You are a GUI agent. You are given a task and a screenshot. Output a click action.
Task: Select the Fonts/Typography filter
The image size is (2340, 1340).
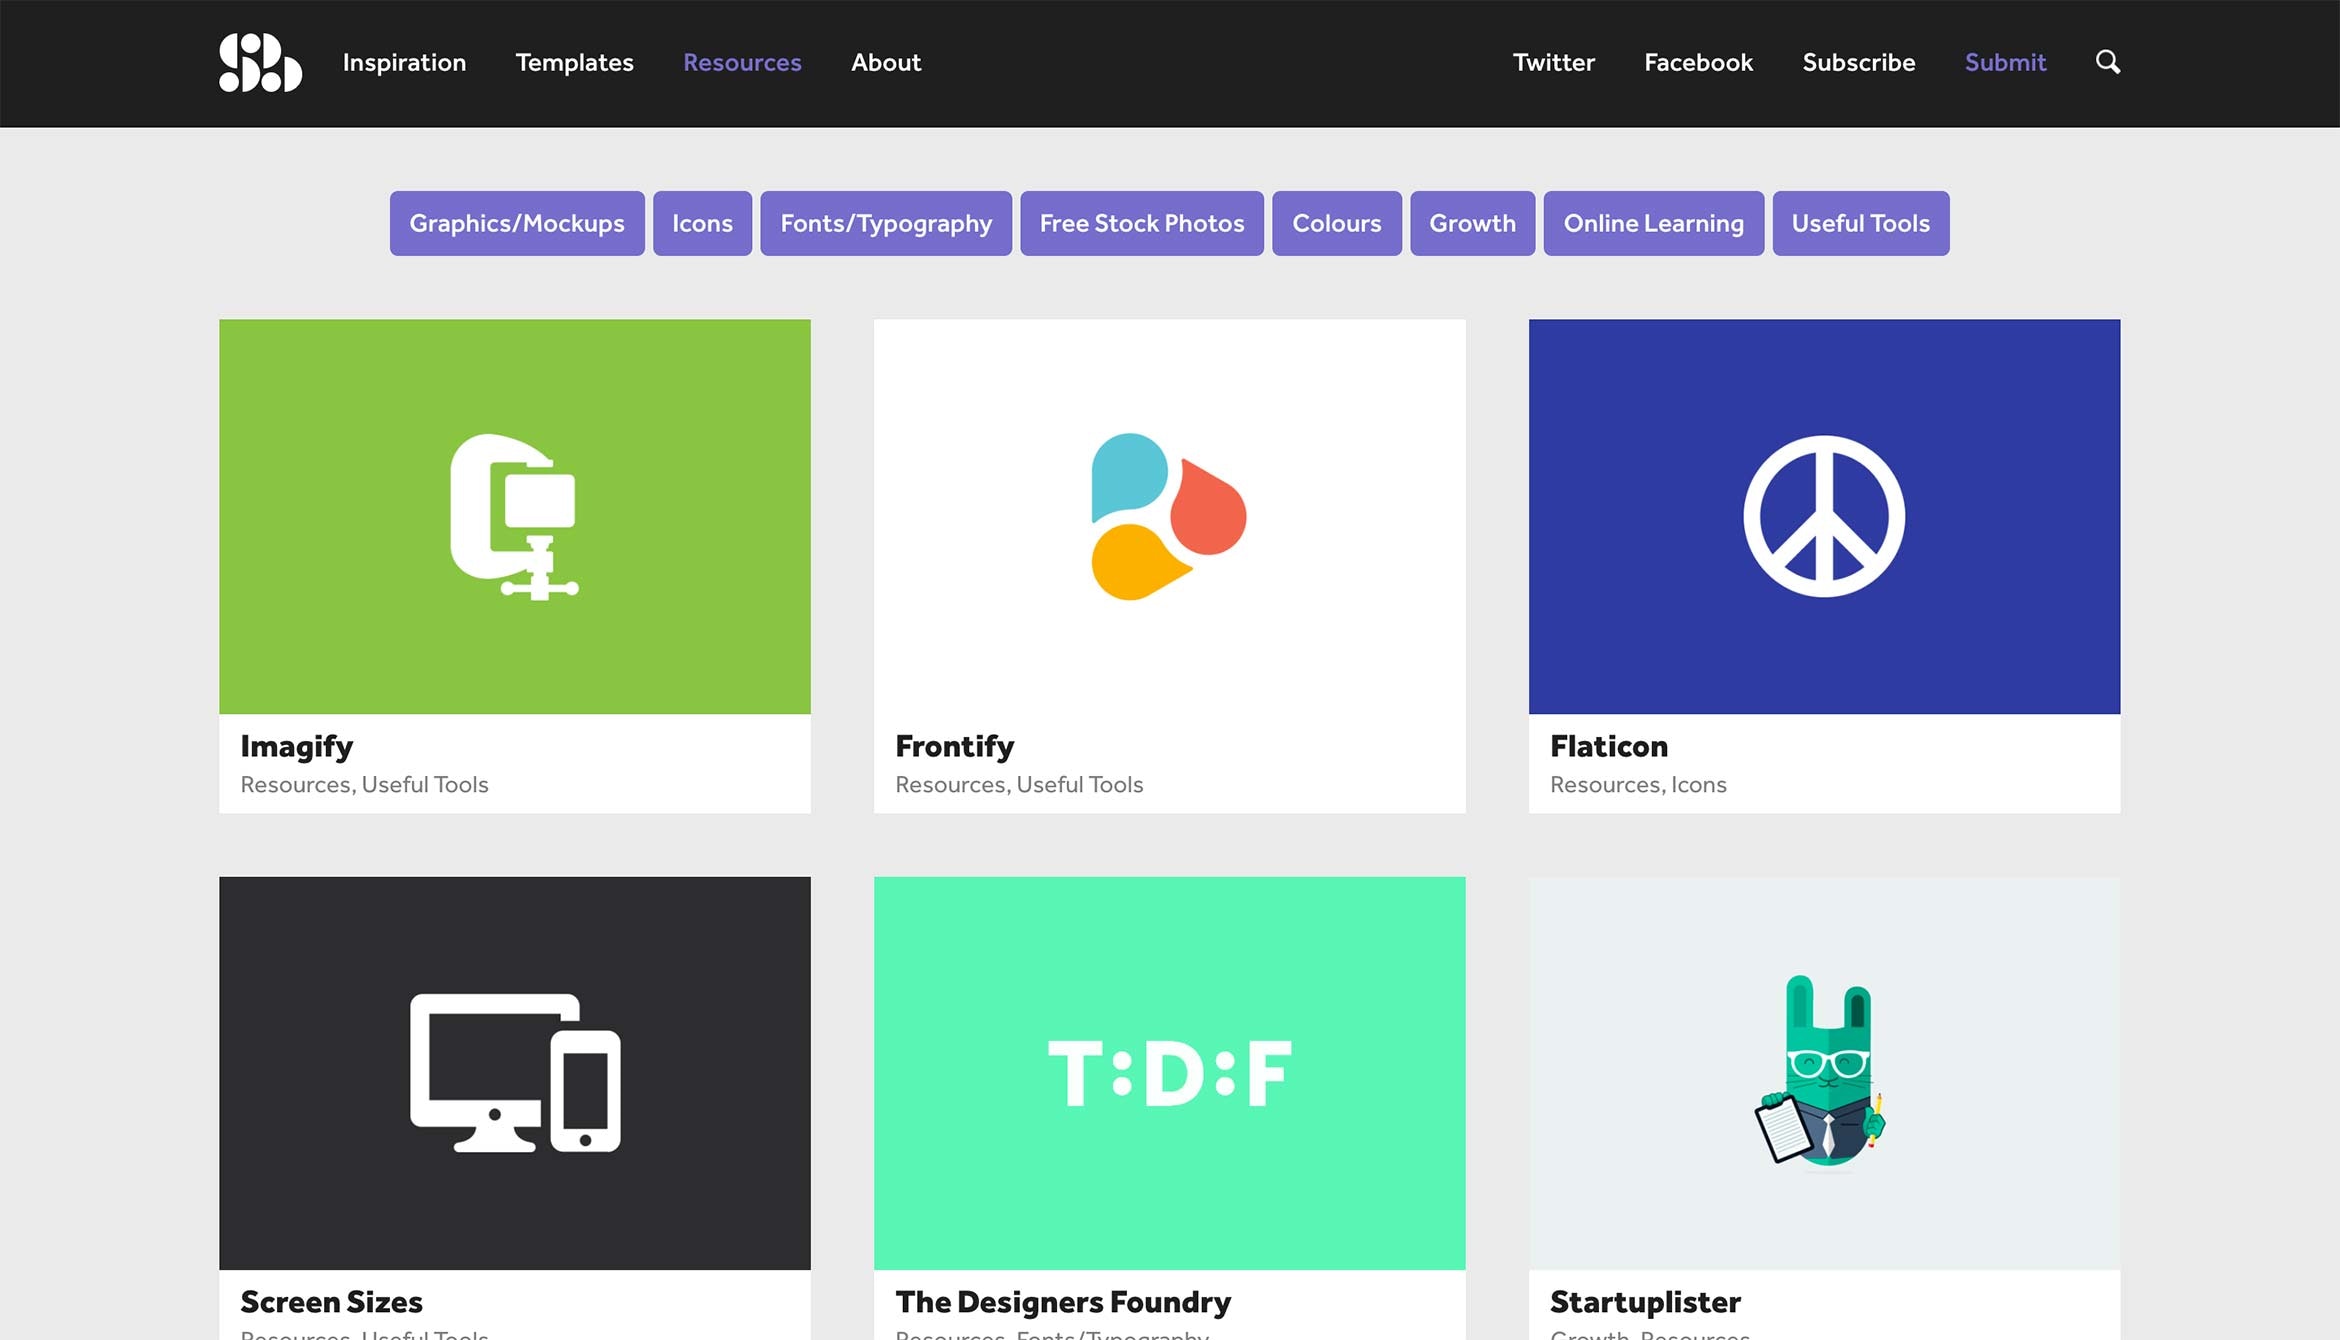pyautogui.click(x=885, y=223)
